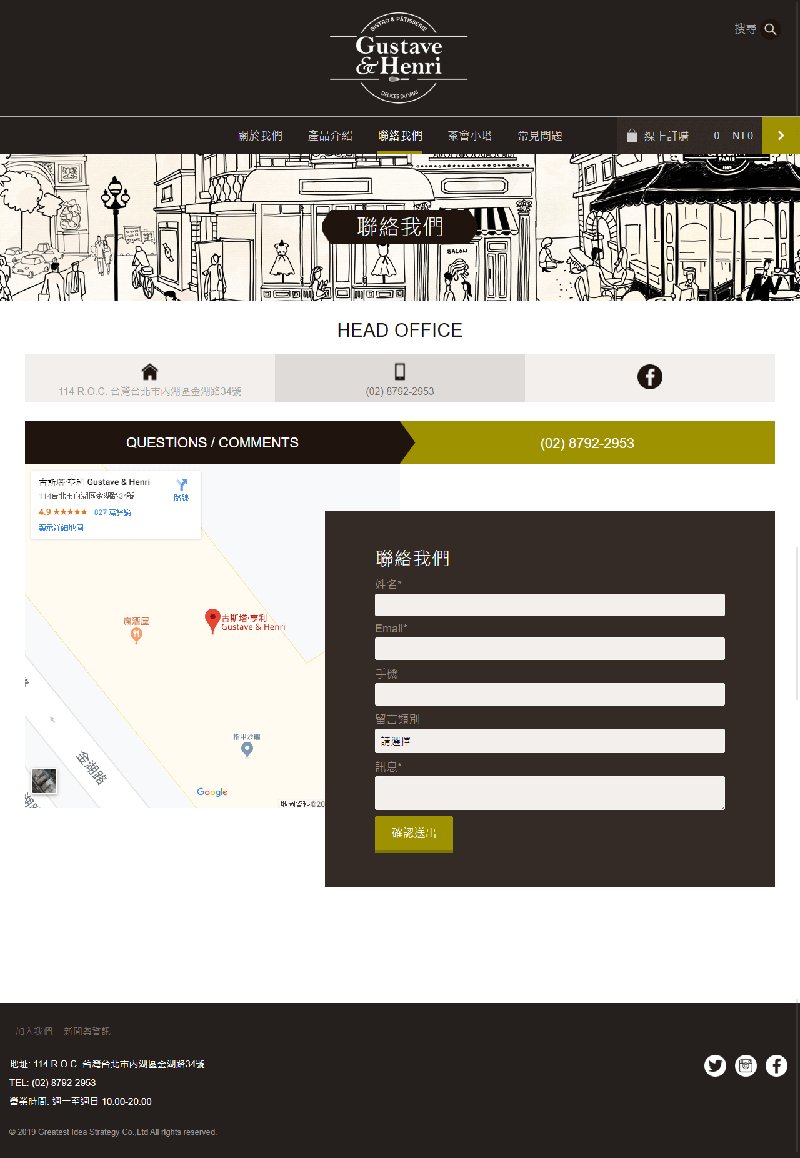Focus the message textarea

pos(550,792)
